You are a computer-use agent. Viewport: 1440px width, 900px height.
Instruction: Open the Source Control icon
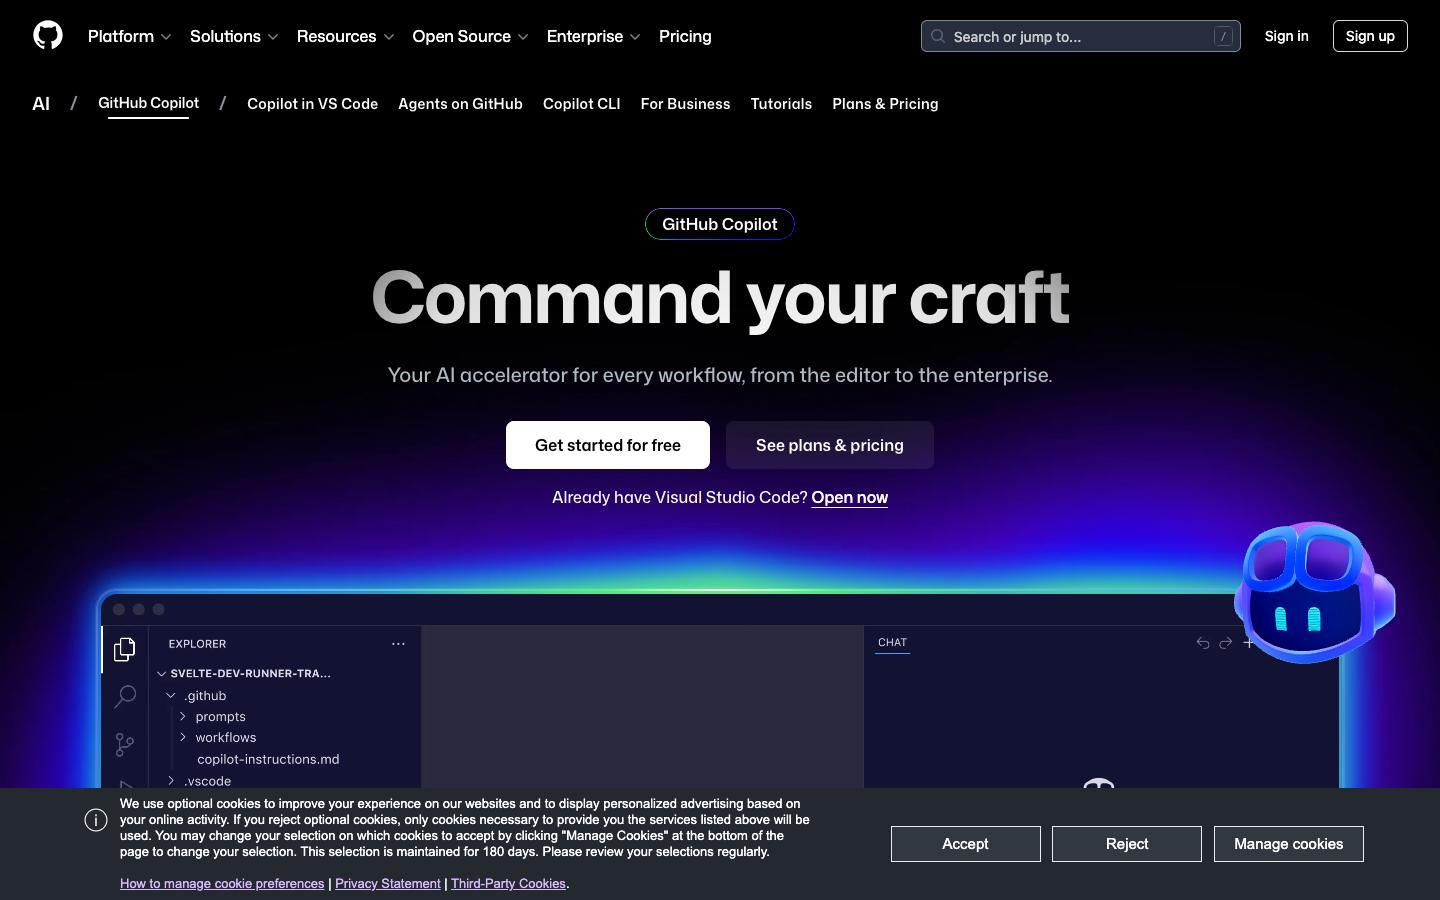coord(124,745)
